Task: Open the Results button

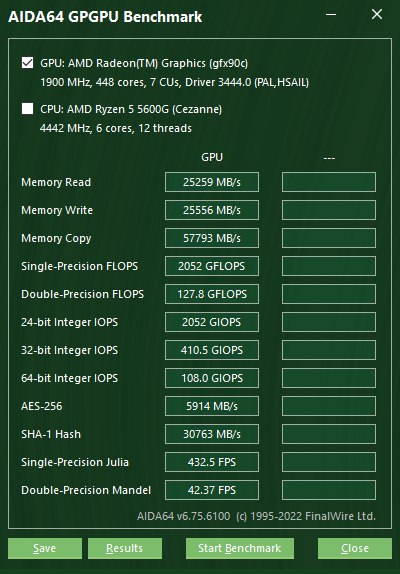Action: (x=125, y=548)
